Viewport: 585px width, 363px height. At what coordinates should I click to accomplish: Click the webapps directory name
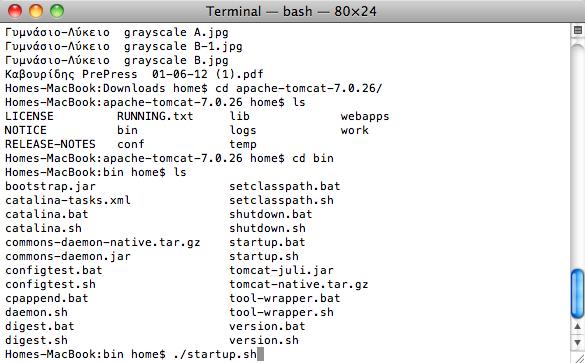[x=365, y=116]
